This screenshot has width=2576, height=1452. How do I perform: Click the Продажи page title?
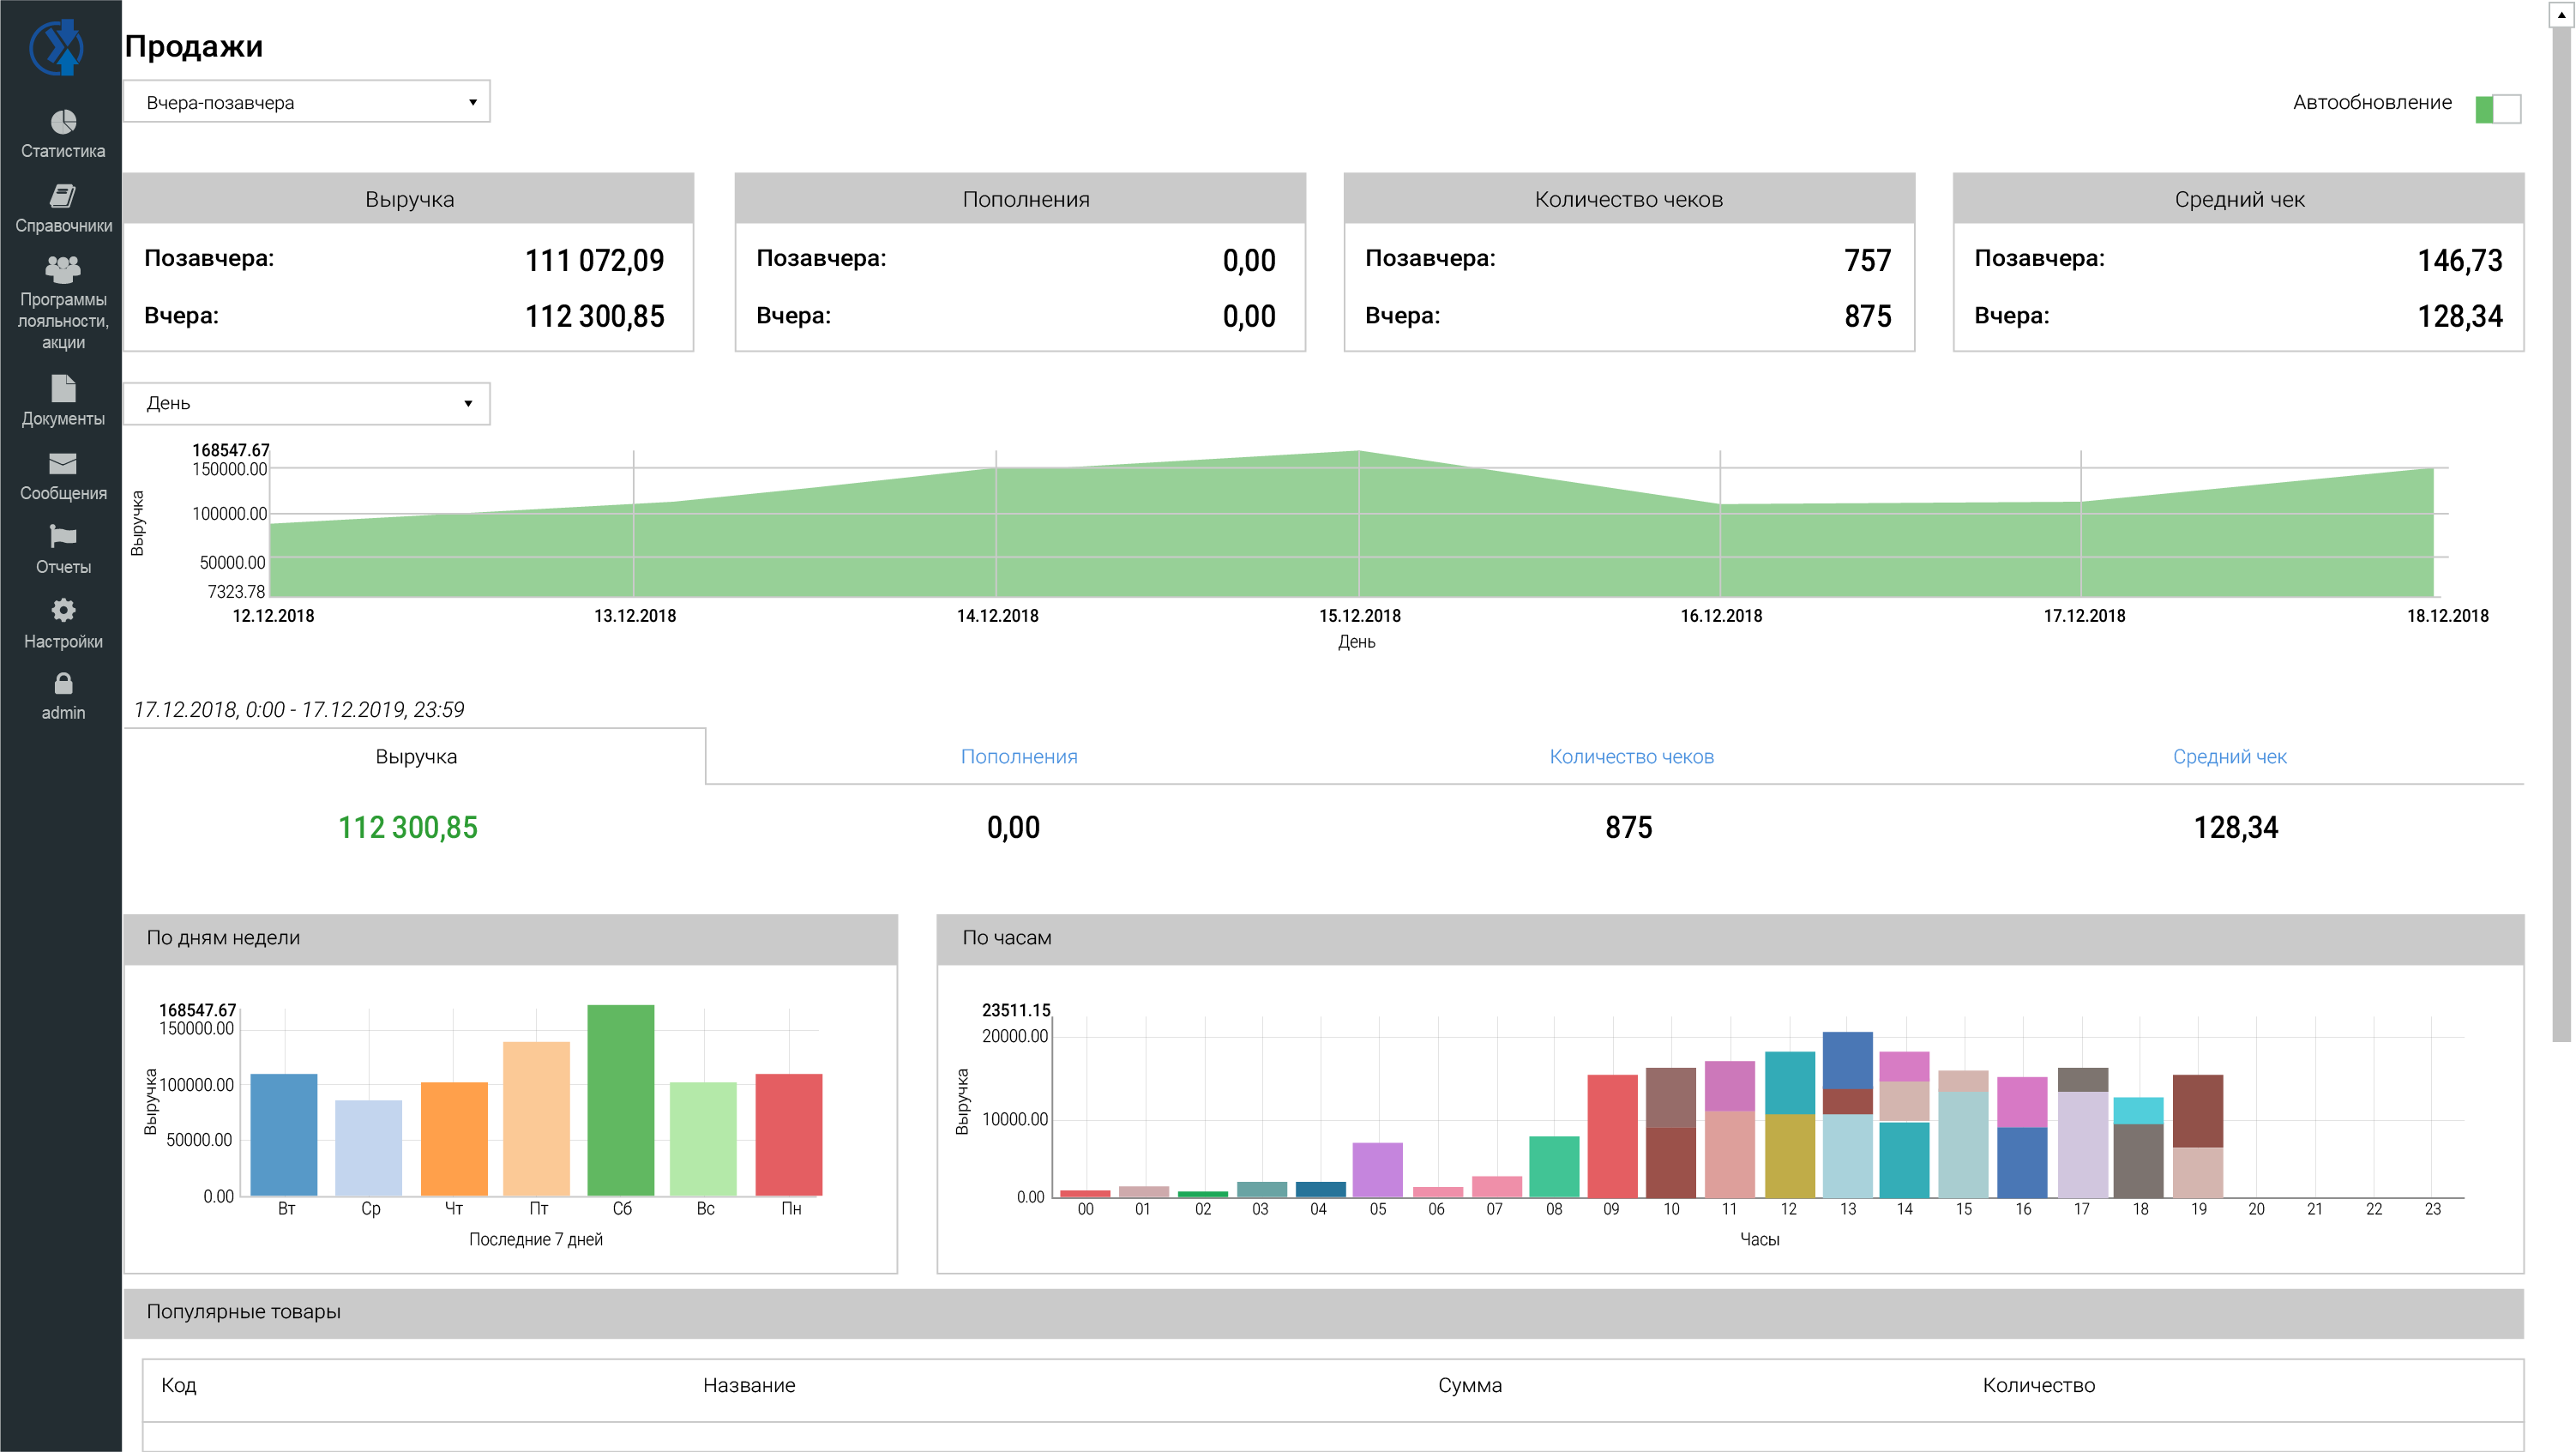point(194,46)
